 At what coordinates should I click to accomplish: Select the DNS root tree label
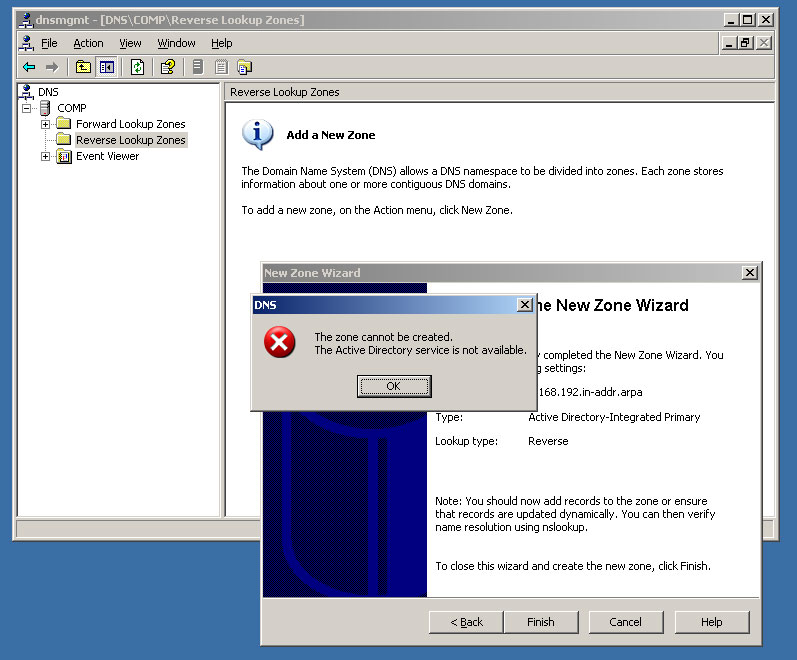click(x=48, y=92)
